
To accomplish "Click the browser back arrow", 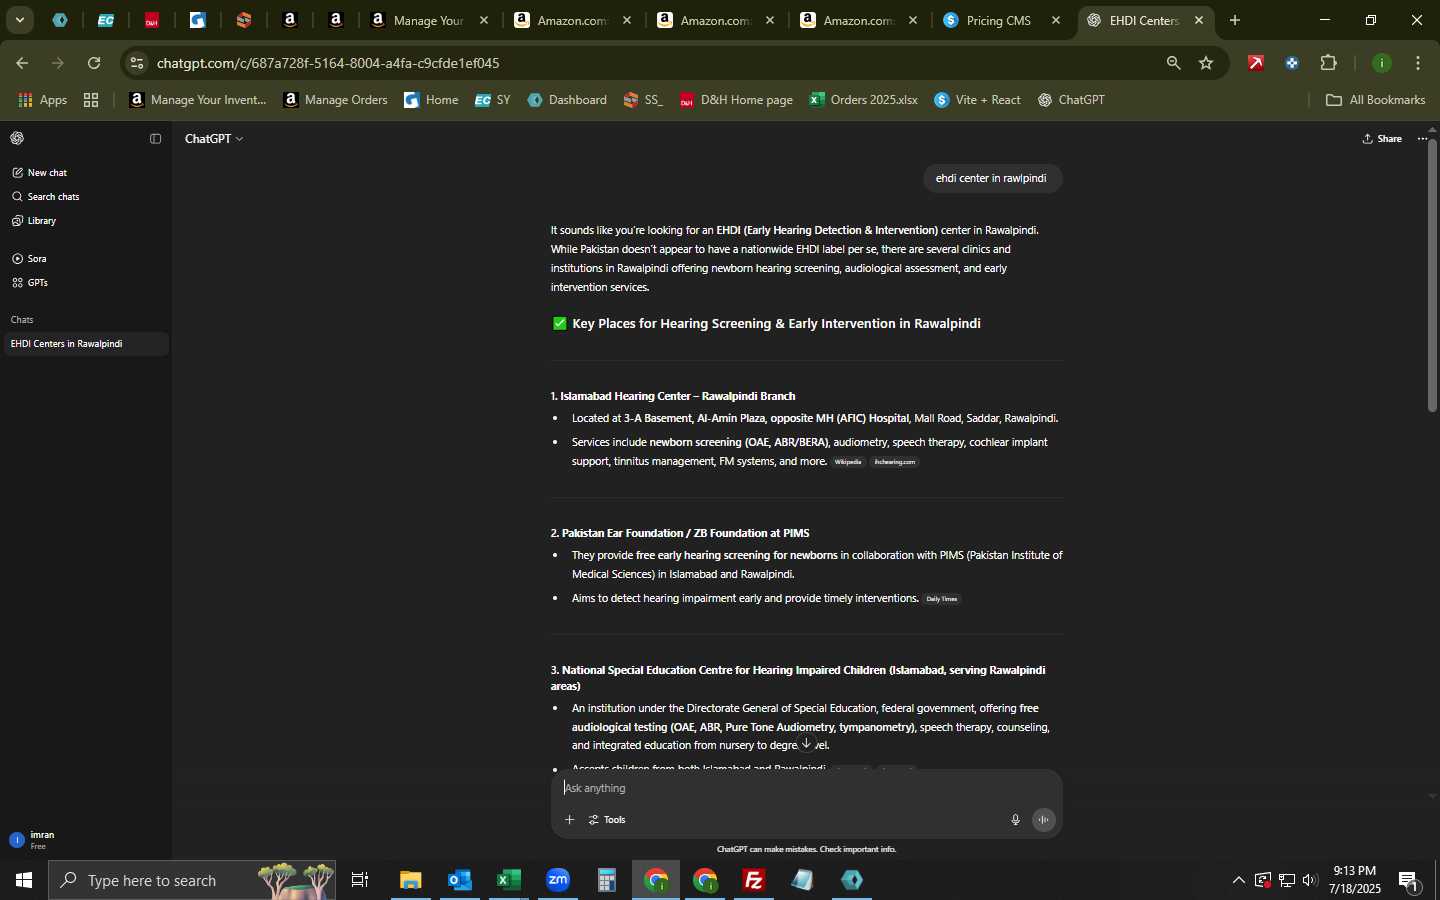I will pyautogui.click(x=22, y=63).
